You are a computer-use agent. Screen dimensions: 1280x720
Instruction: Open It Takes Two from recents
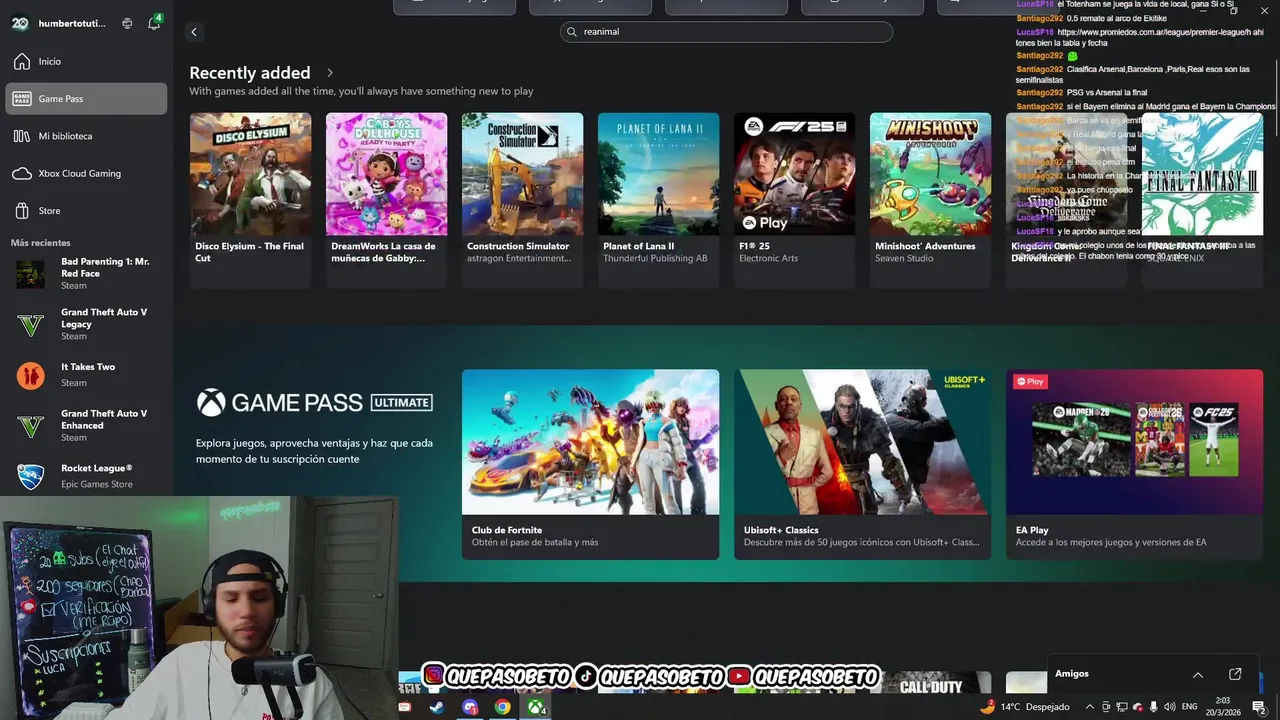(86, 375)
